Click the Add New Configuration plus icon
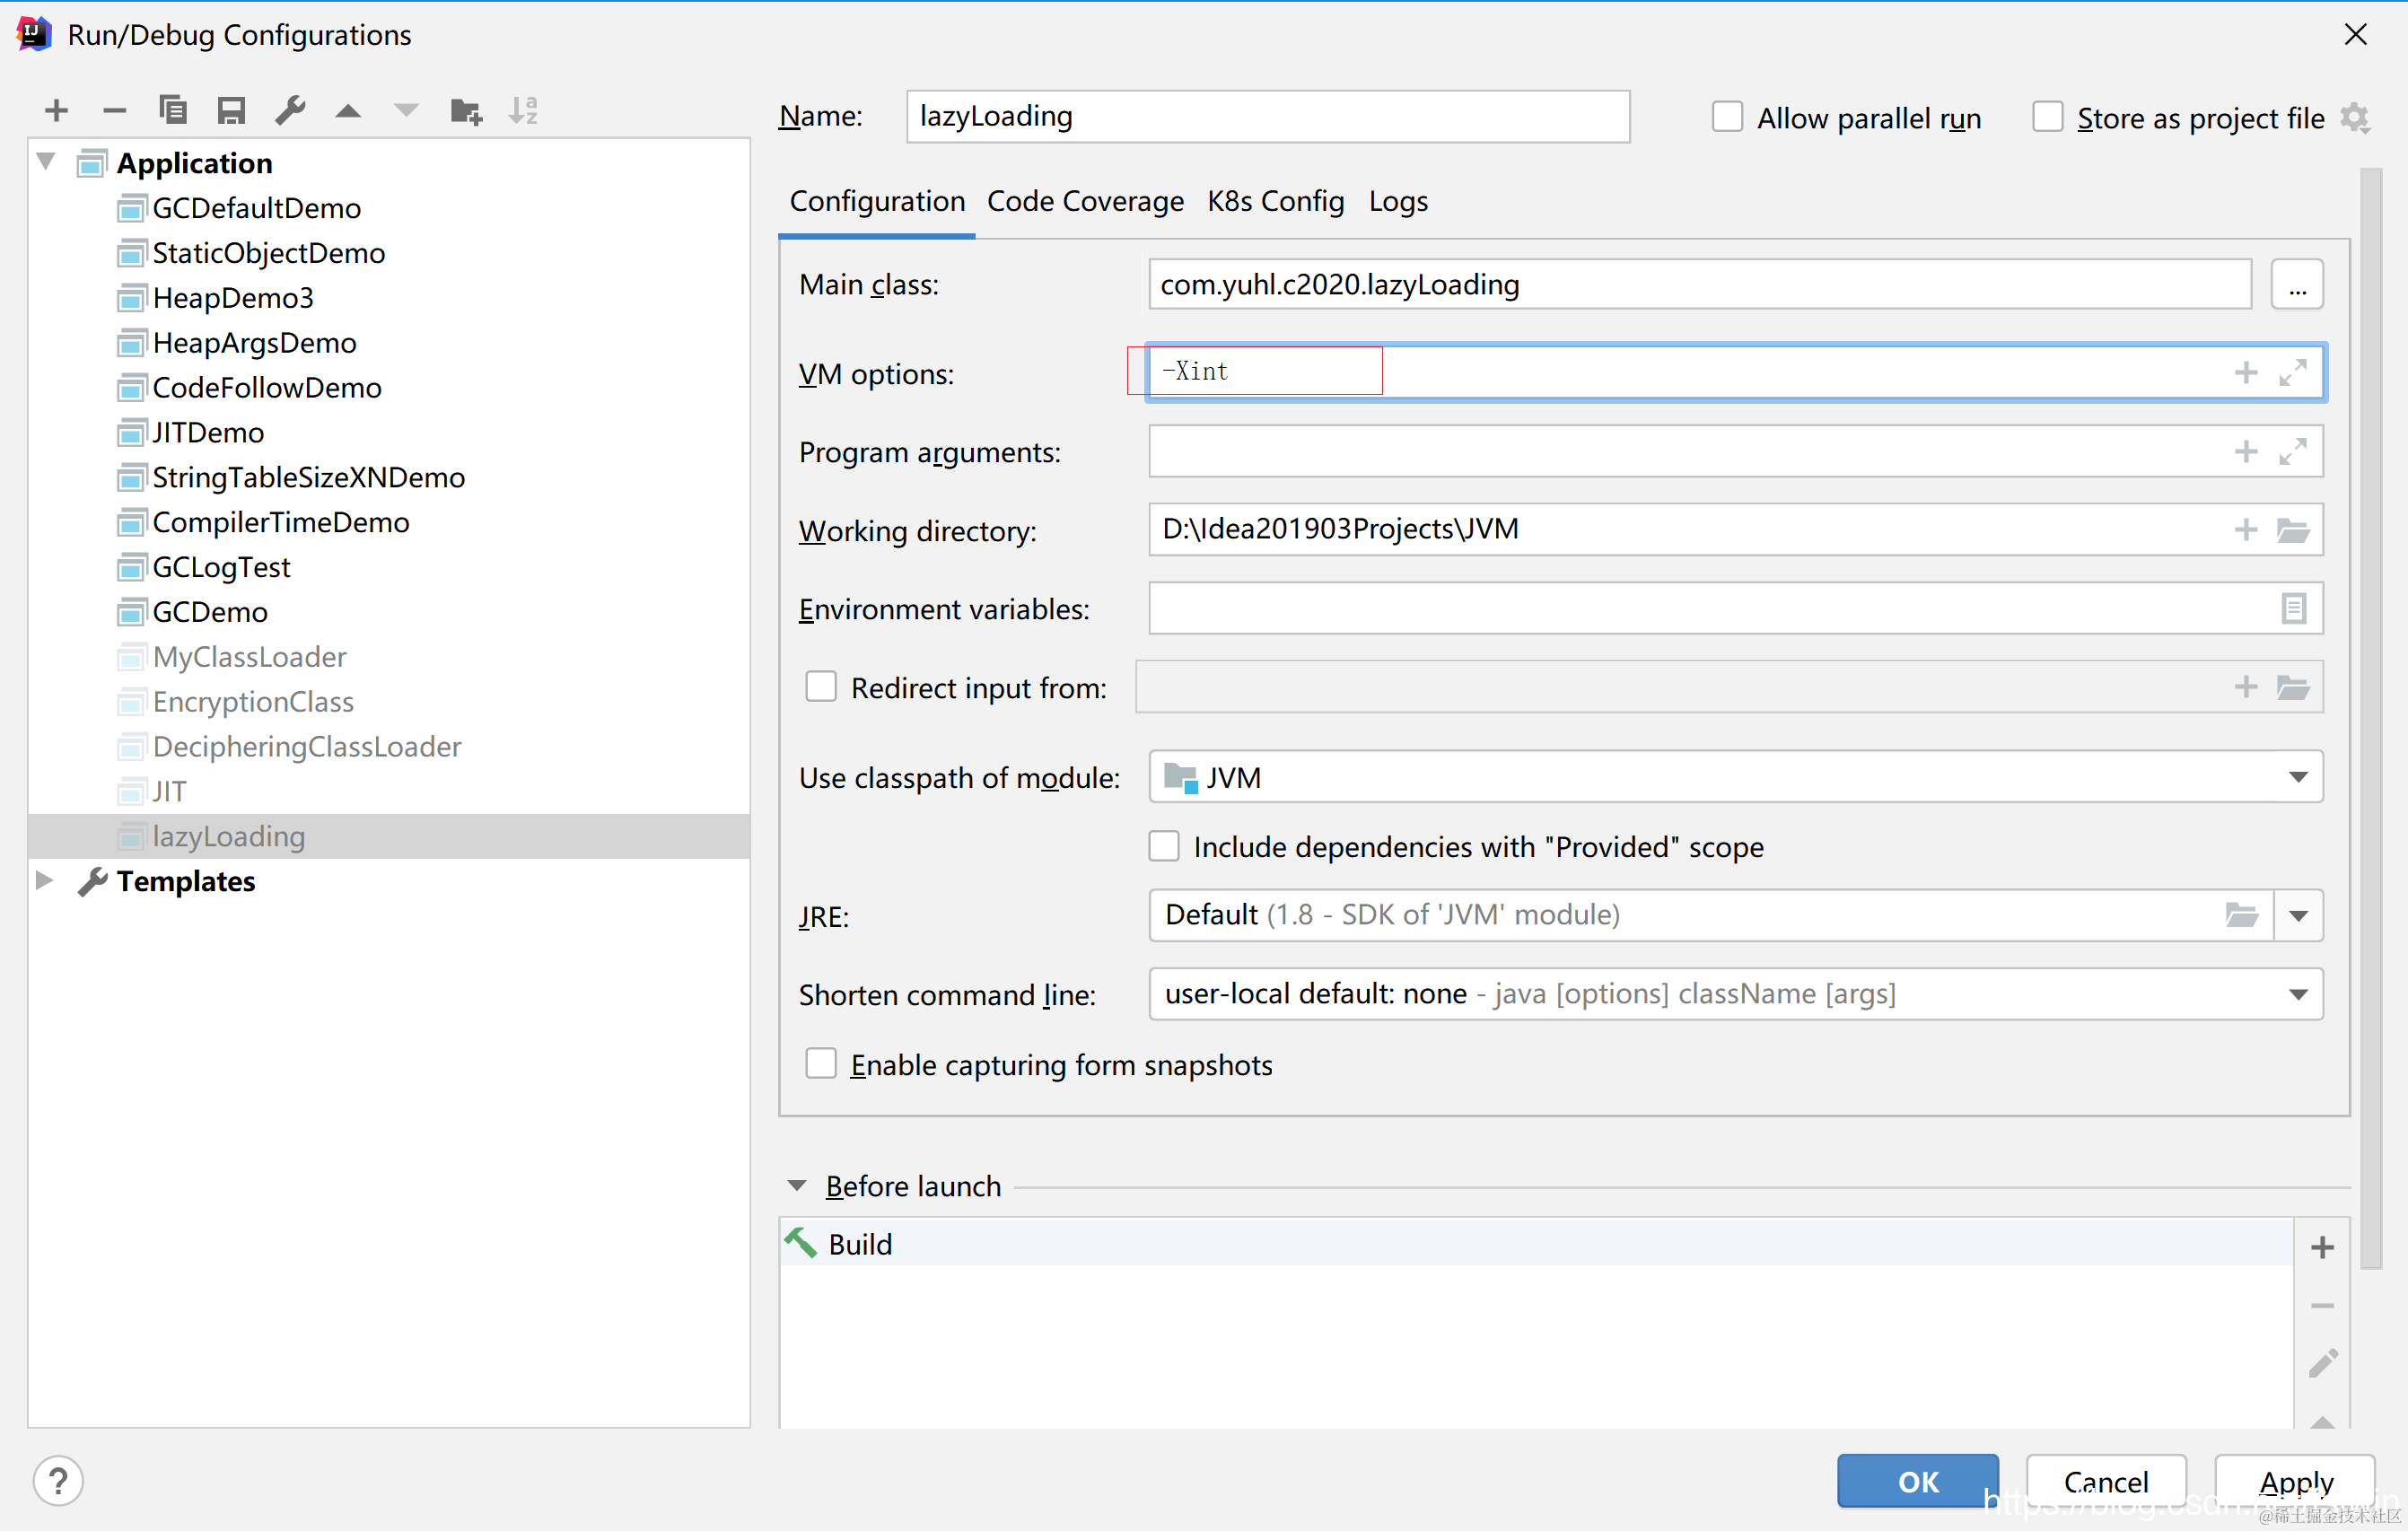This screenshot has height=1531, width=2408. coord(57,110)
